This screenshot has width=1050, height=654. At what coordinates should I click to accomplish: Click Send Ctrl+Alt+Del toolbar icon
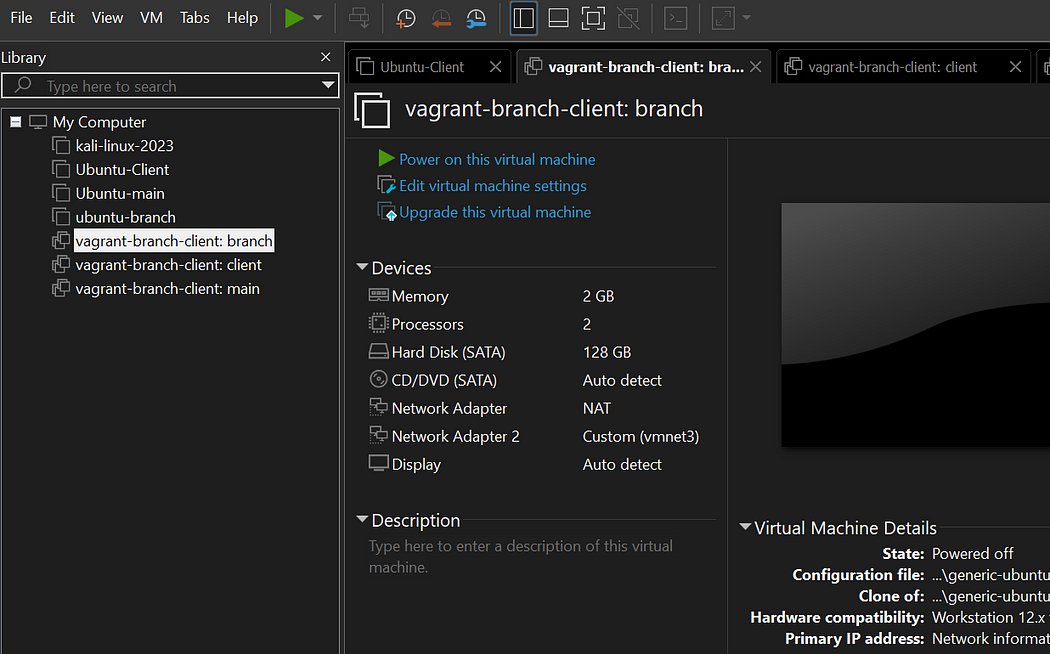359,18
